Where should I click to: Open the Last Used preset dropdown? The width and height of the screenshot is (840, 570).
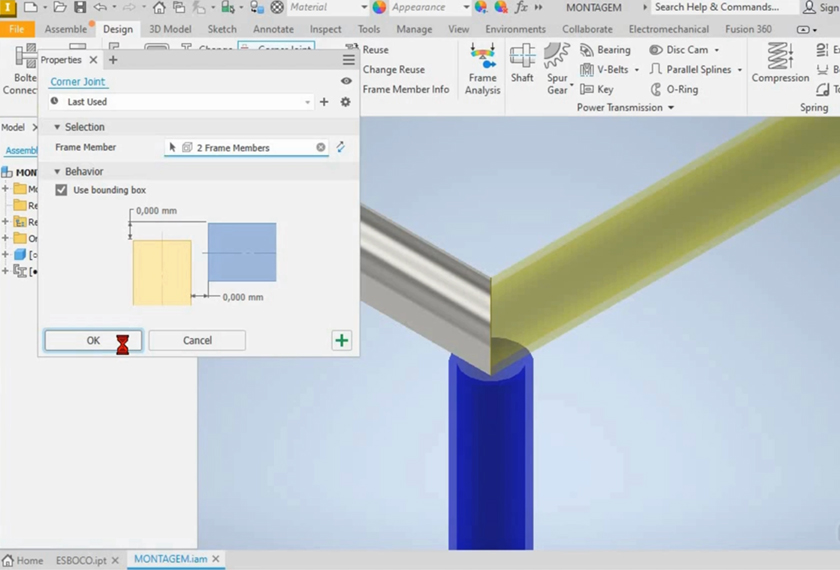tap(307, 102)
